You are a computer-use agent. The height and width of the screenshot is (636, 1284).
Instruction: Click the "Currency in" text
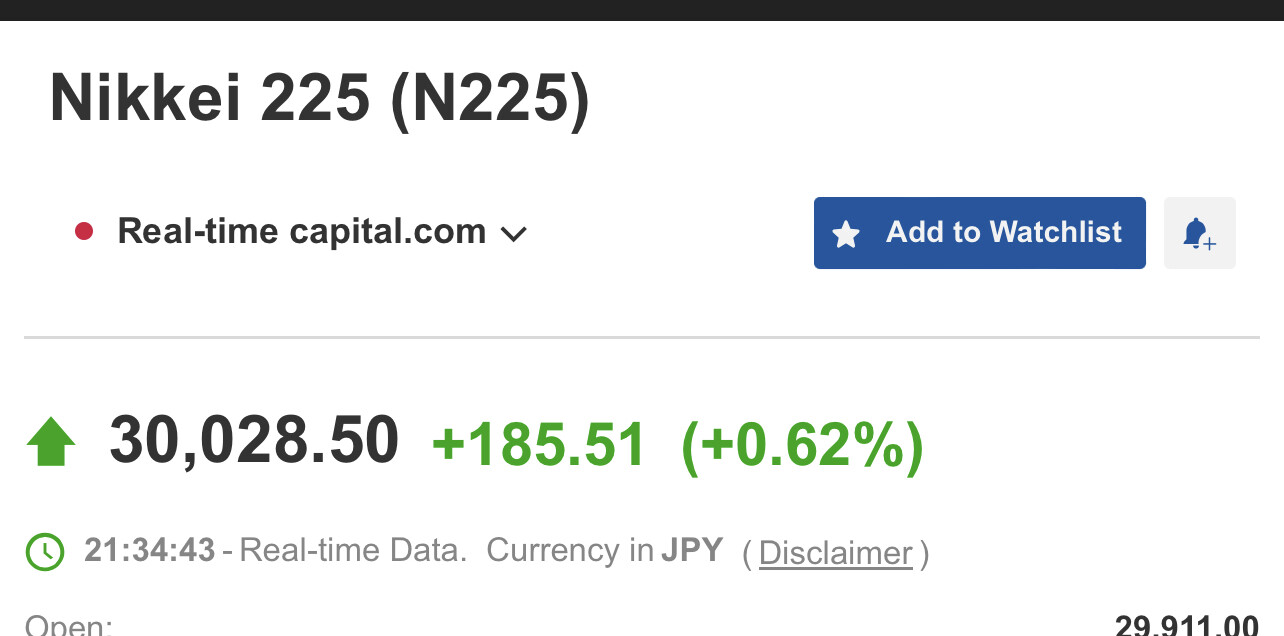click(570, 551)
